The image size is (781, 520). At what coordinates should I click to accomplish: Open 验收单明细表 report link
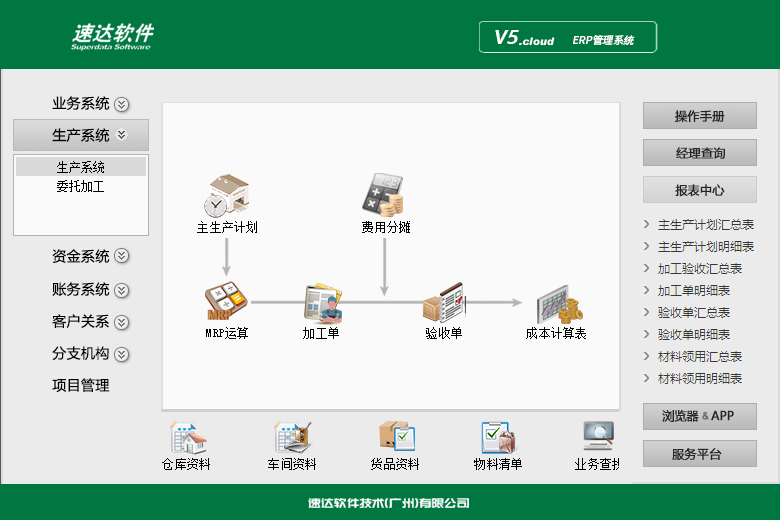[694, 334]
